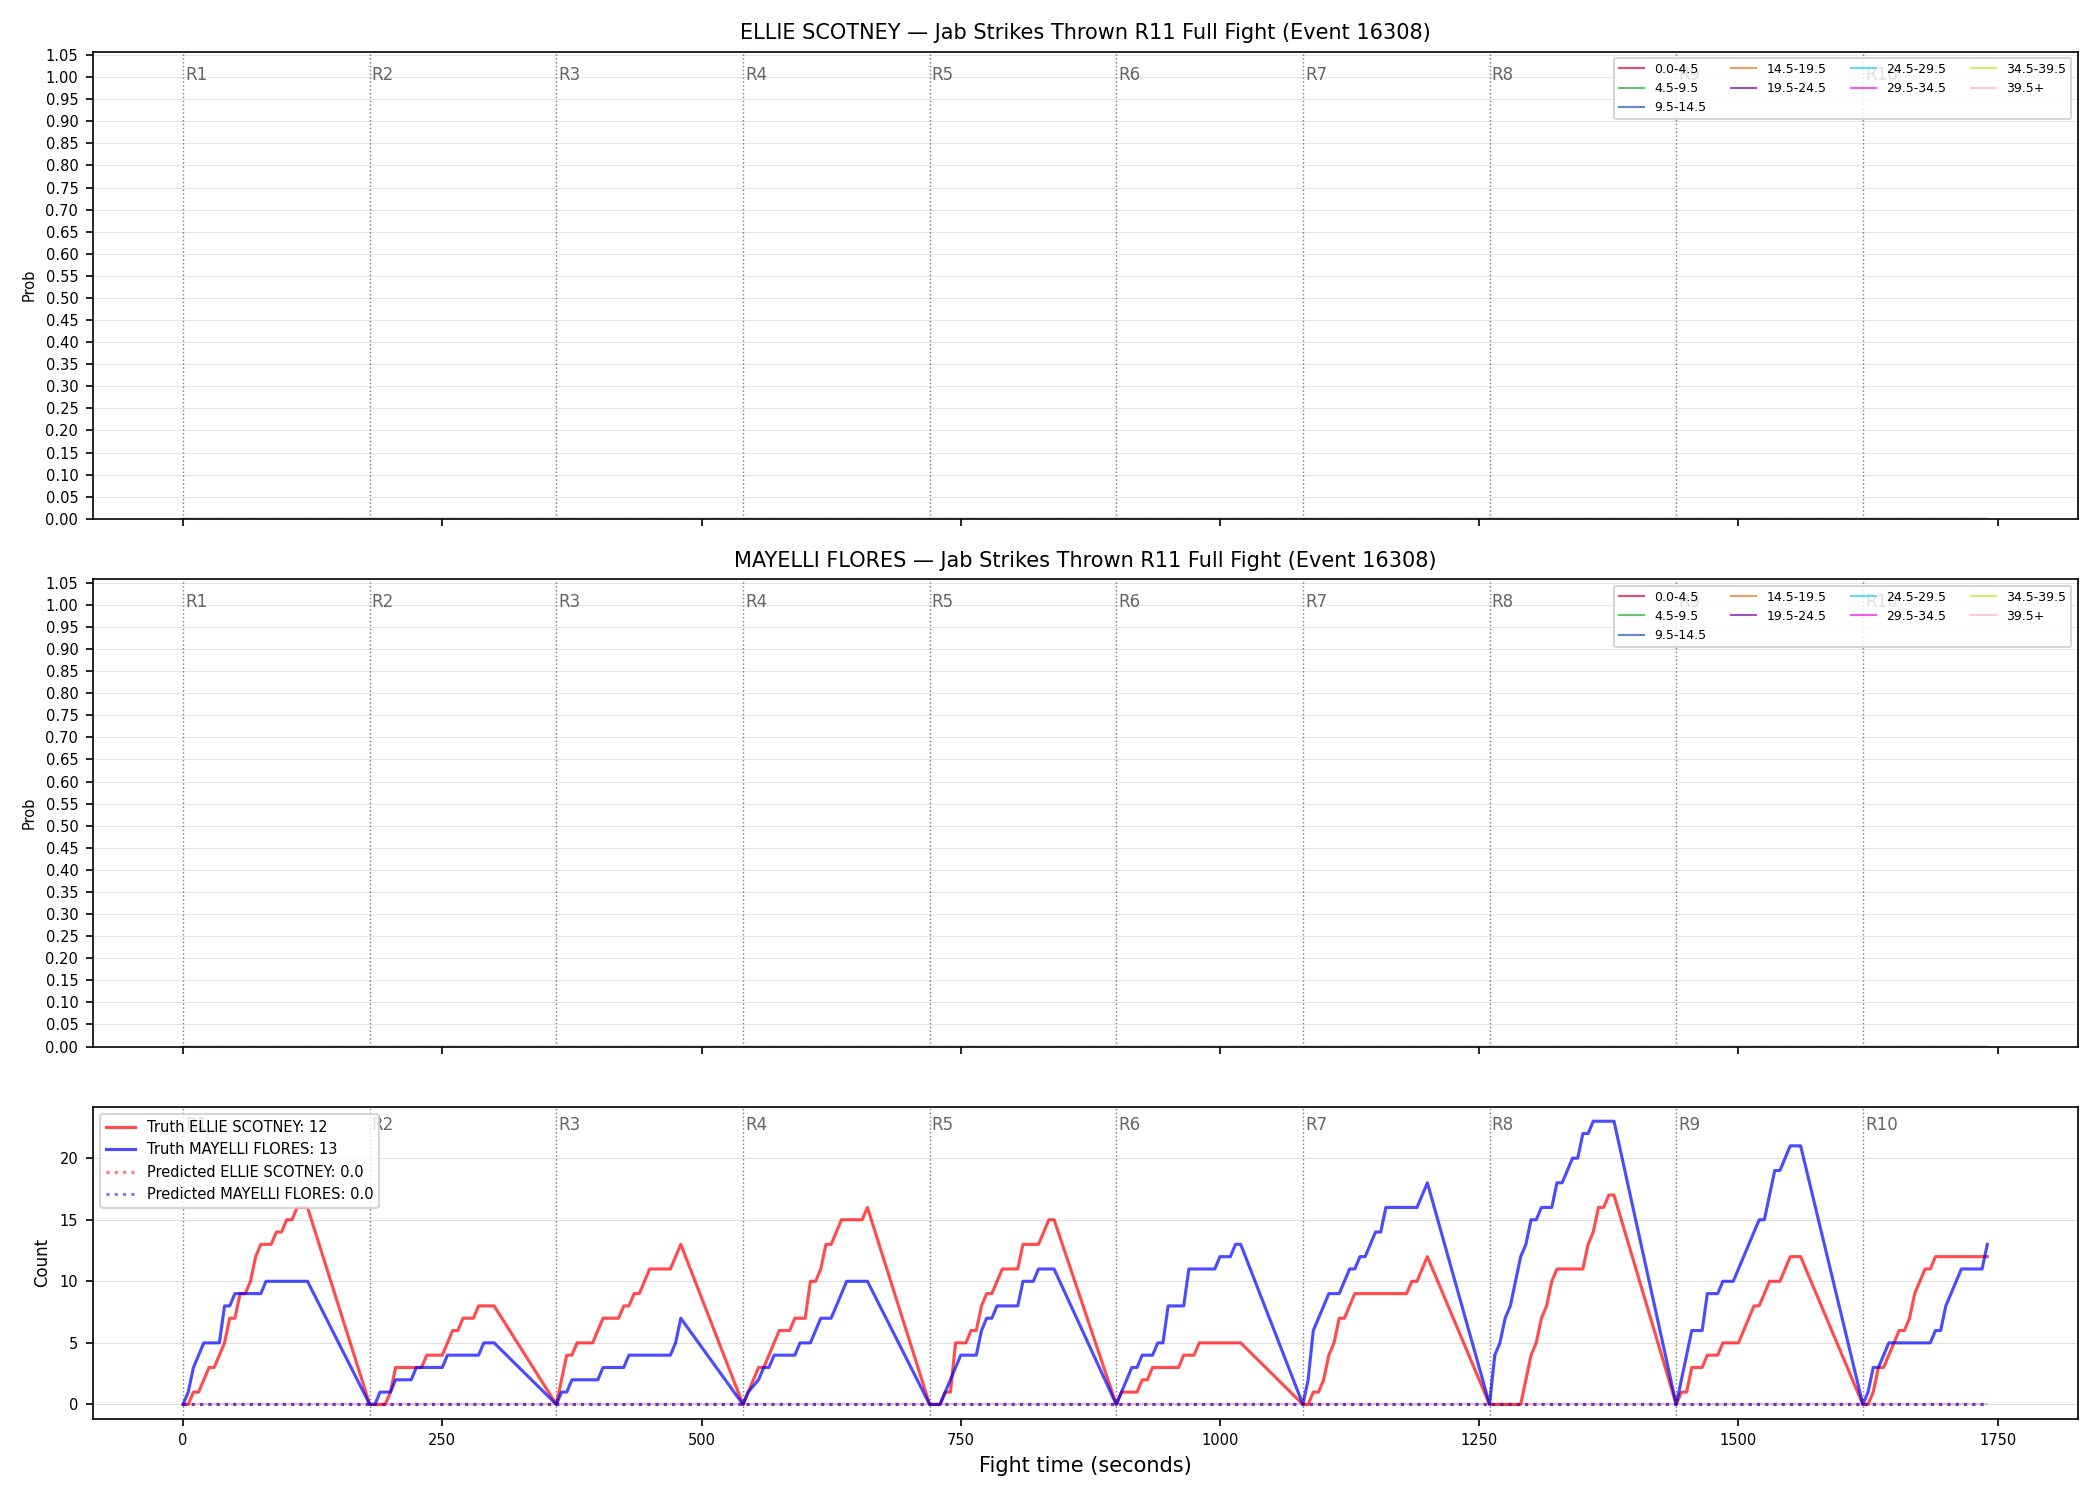Click the R10 round label in the Count chart
Image resolution: width=2100 pixels, height=1500 pixels.
pyautogui.click(x=1881, y=1124)
